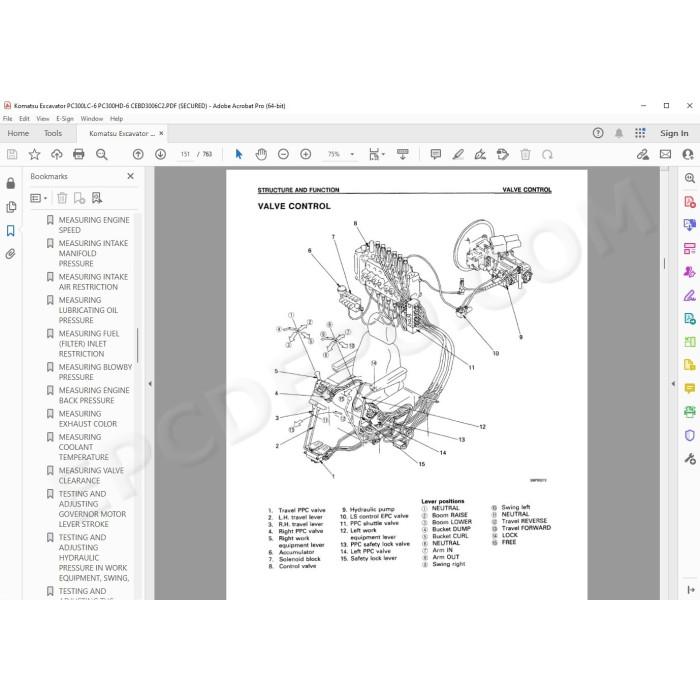Open the Window menu
This screenshot has width=700, height=700.
tap(92, 119)
